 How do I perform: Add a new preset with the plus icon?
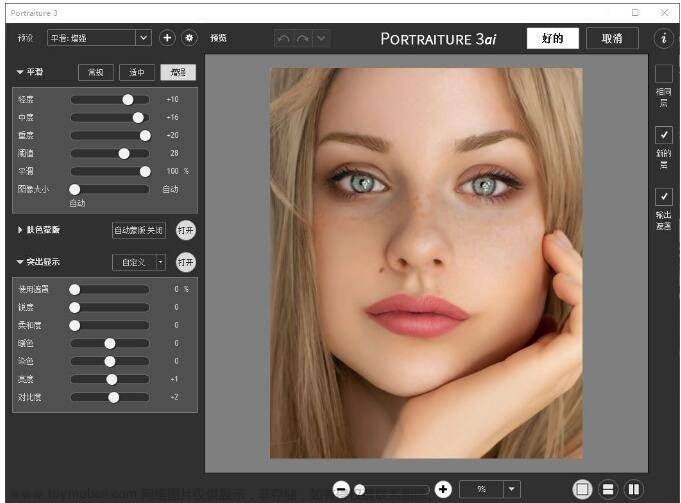(x=167, y=38)
